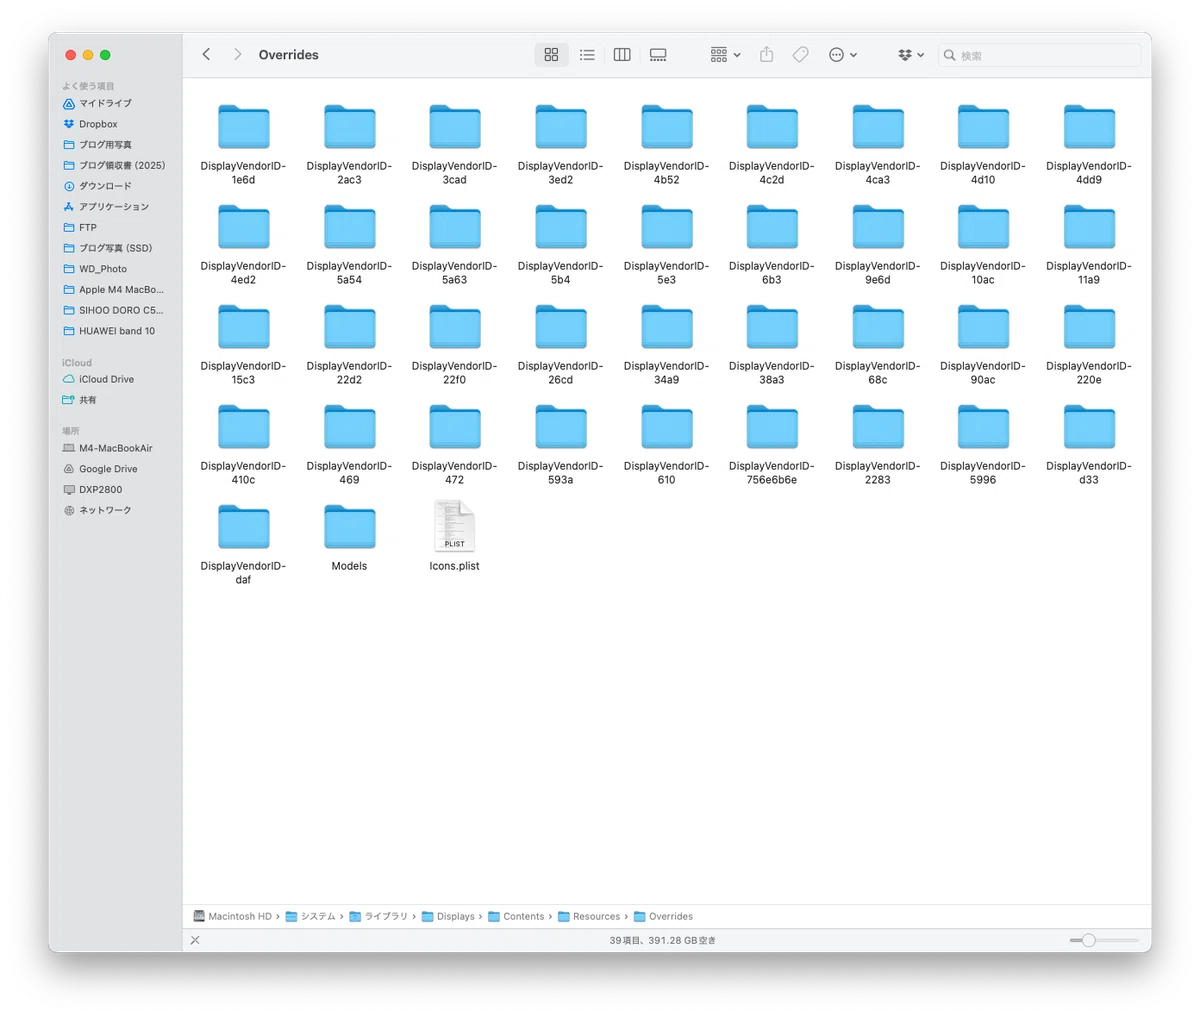Switch to column view

pos(622,55)
